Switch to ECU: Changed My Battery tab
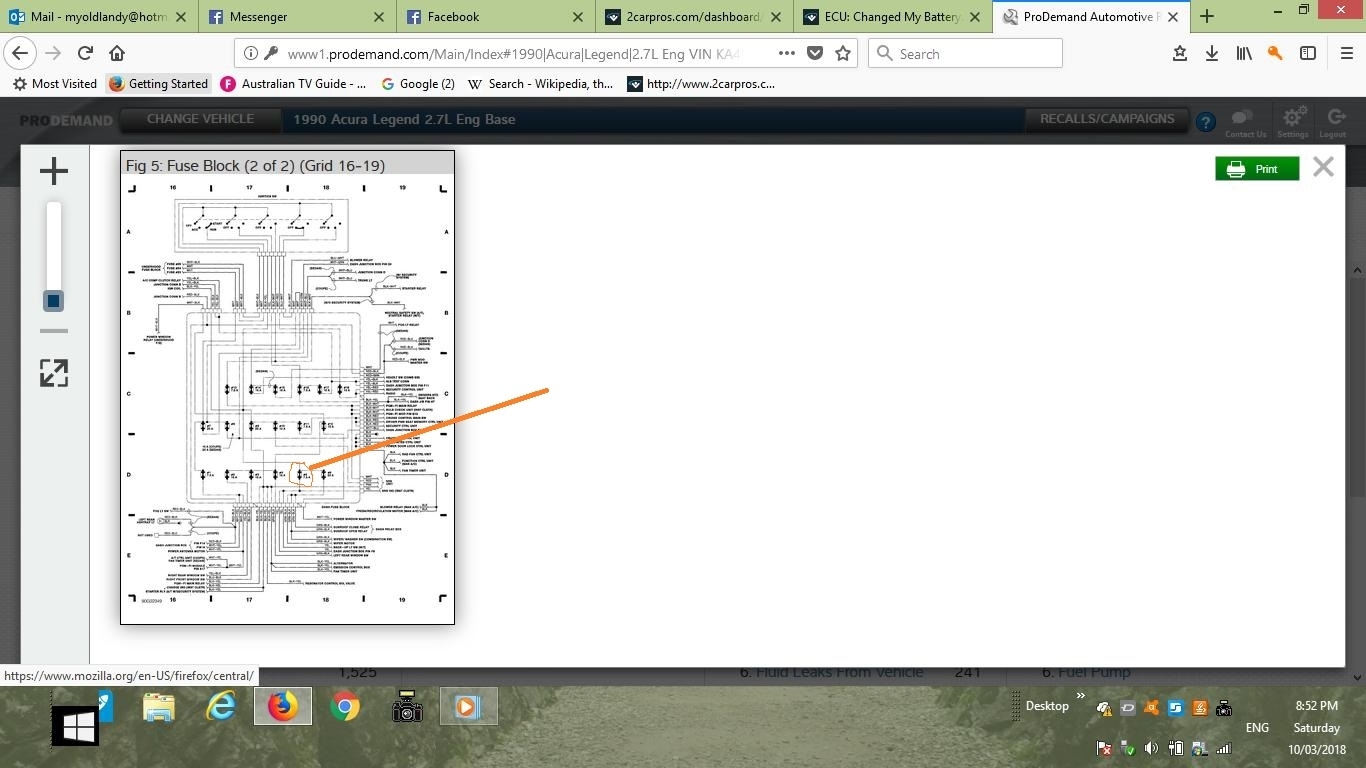Image resolution: width=1366 pixels, height=768 pixels. coord(893,17)
